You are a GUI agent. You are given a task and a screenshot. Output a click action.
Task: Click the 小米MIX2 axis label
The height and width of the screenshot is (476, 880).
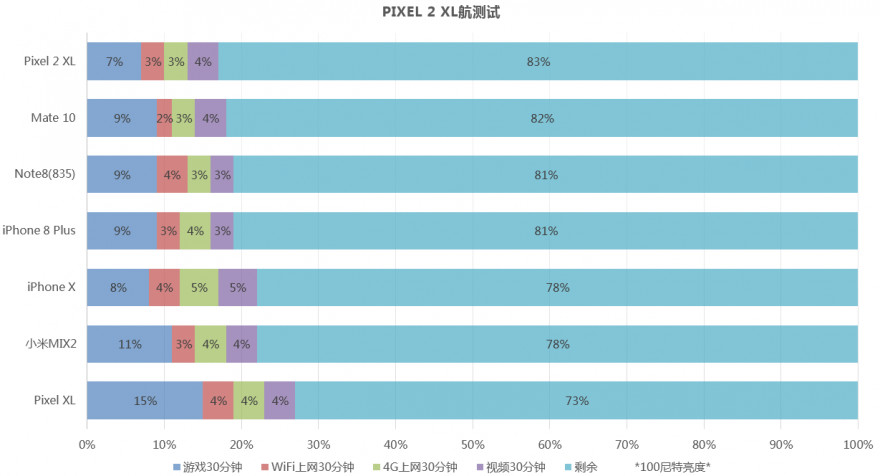click(51, 344)
